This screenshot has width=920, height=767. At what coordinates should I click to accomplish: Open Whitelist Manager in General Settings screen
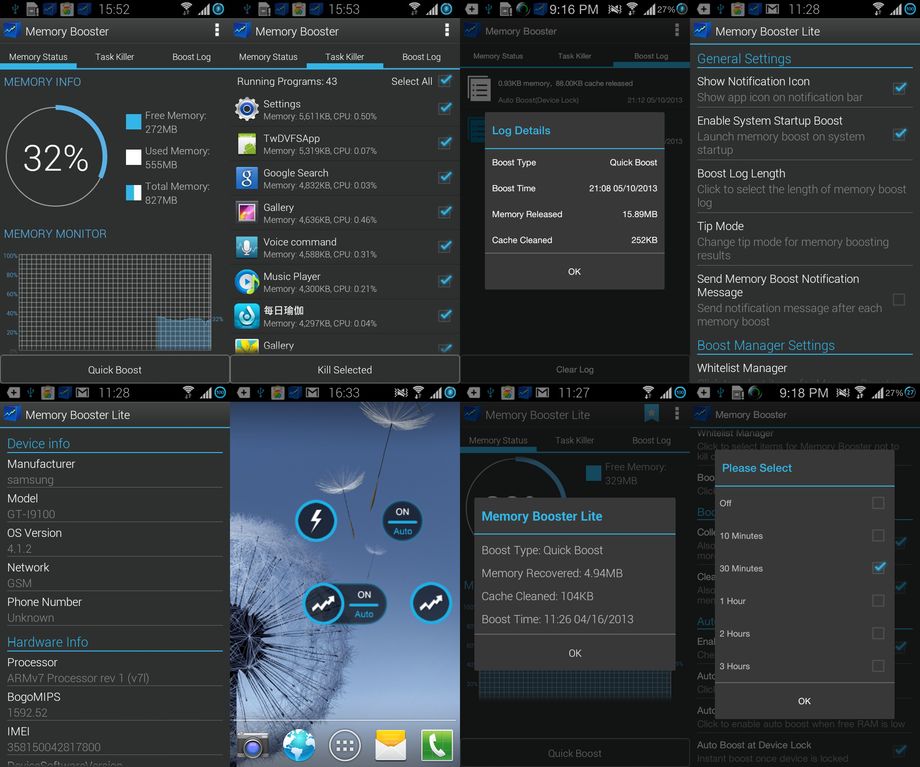pyautogui.click(x=803, y=369)
